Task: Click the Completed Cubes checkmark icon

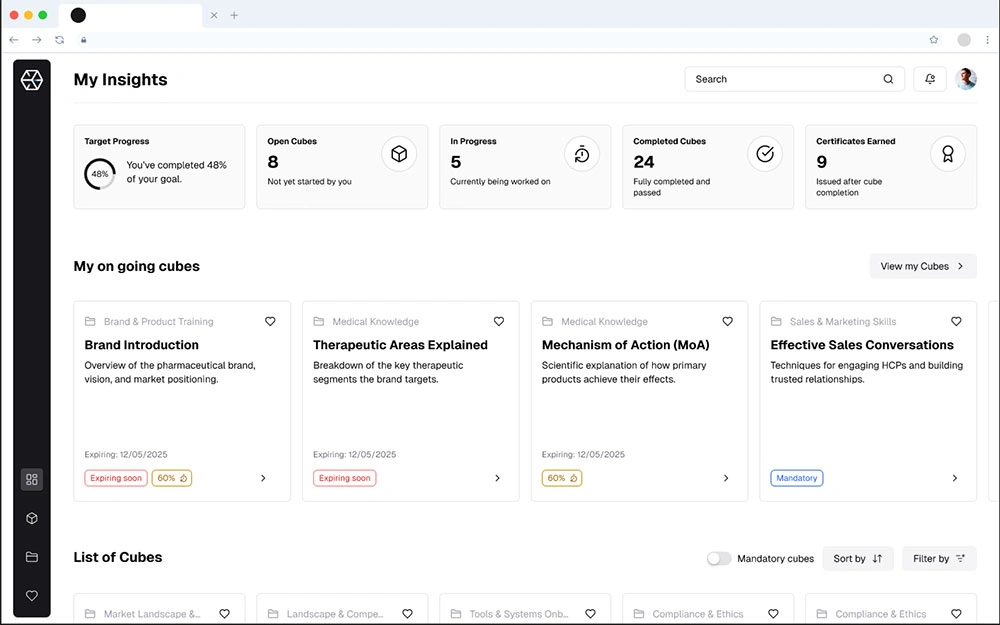Action: (x=765, y=154)
